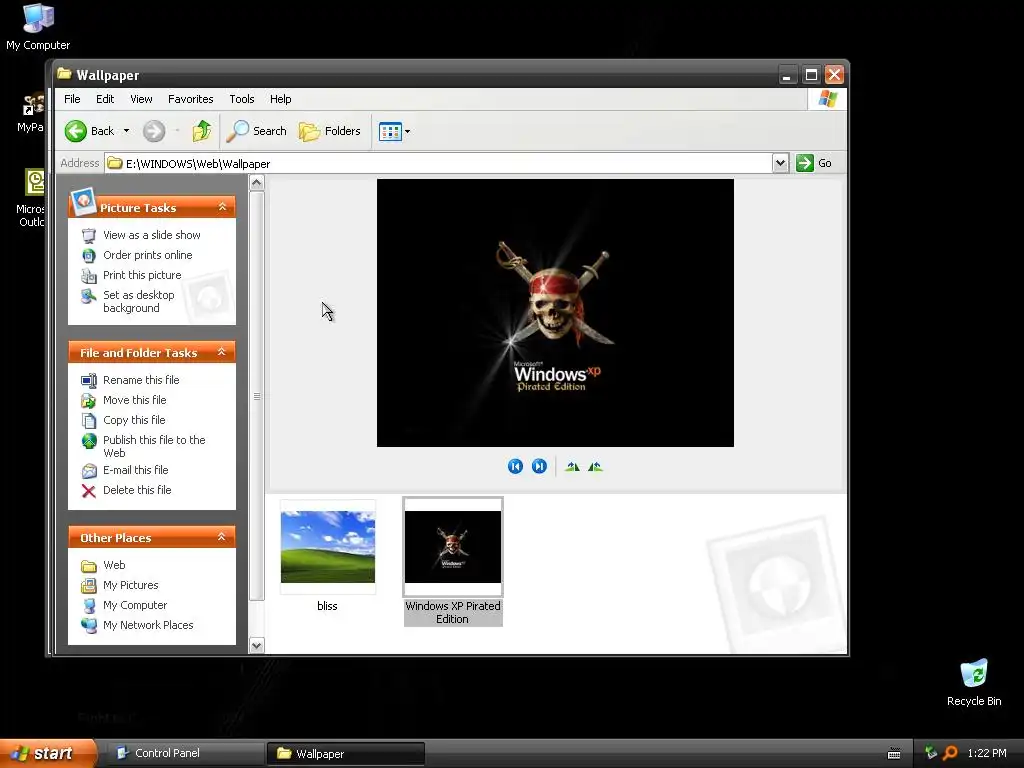Screen dimensions: 1024x768
Task: Click the Print this picture icon
Action: coord(89,276)
